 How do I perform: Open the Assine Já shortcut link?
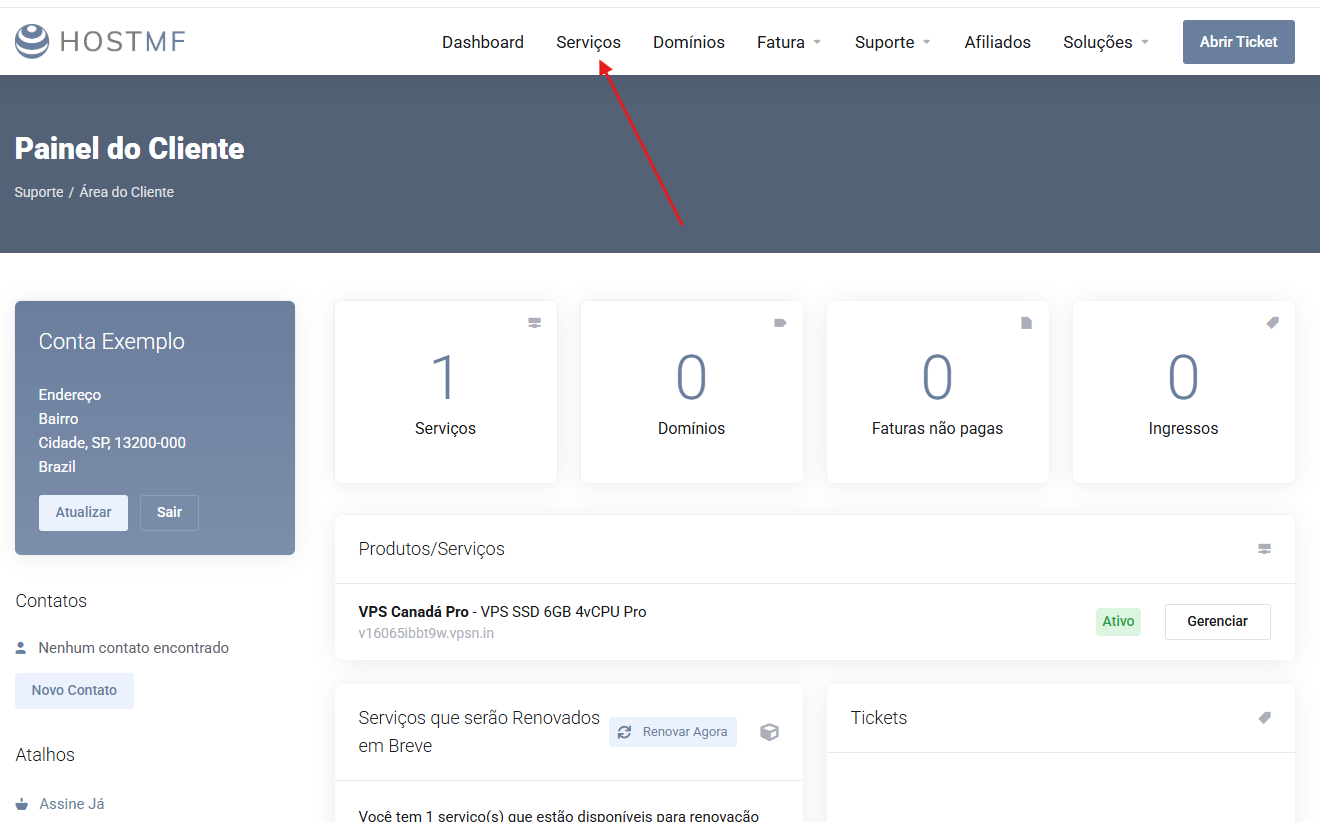(x=71, y=804)
